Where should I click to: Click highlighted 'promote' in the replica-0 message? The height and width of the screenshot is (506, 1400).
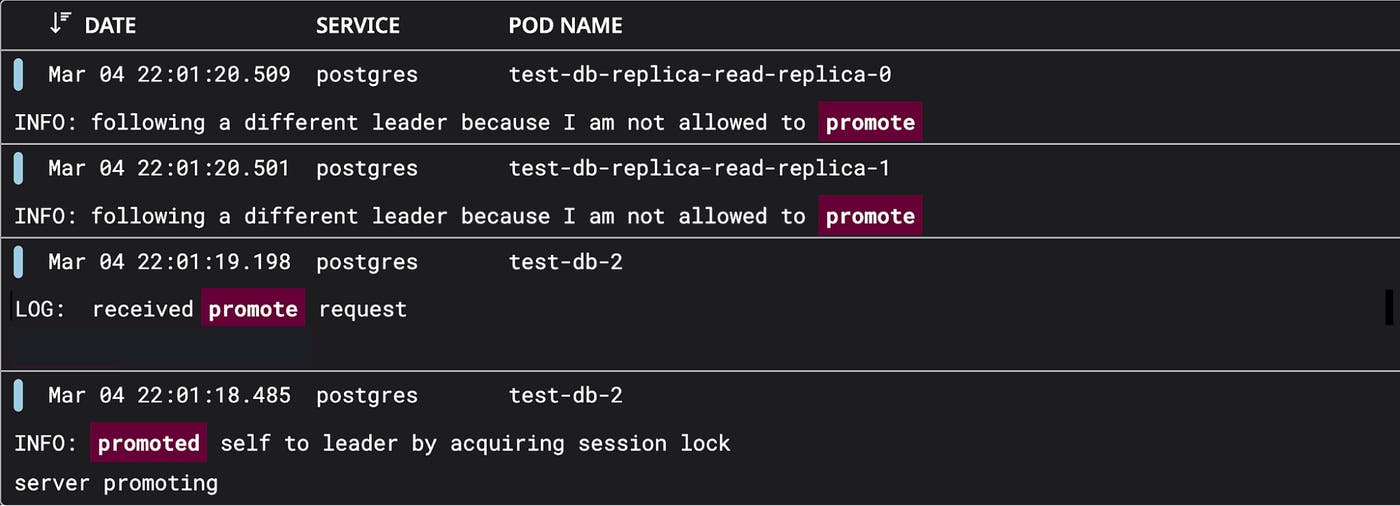click(870, 122)
